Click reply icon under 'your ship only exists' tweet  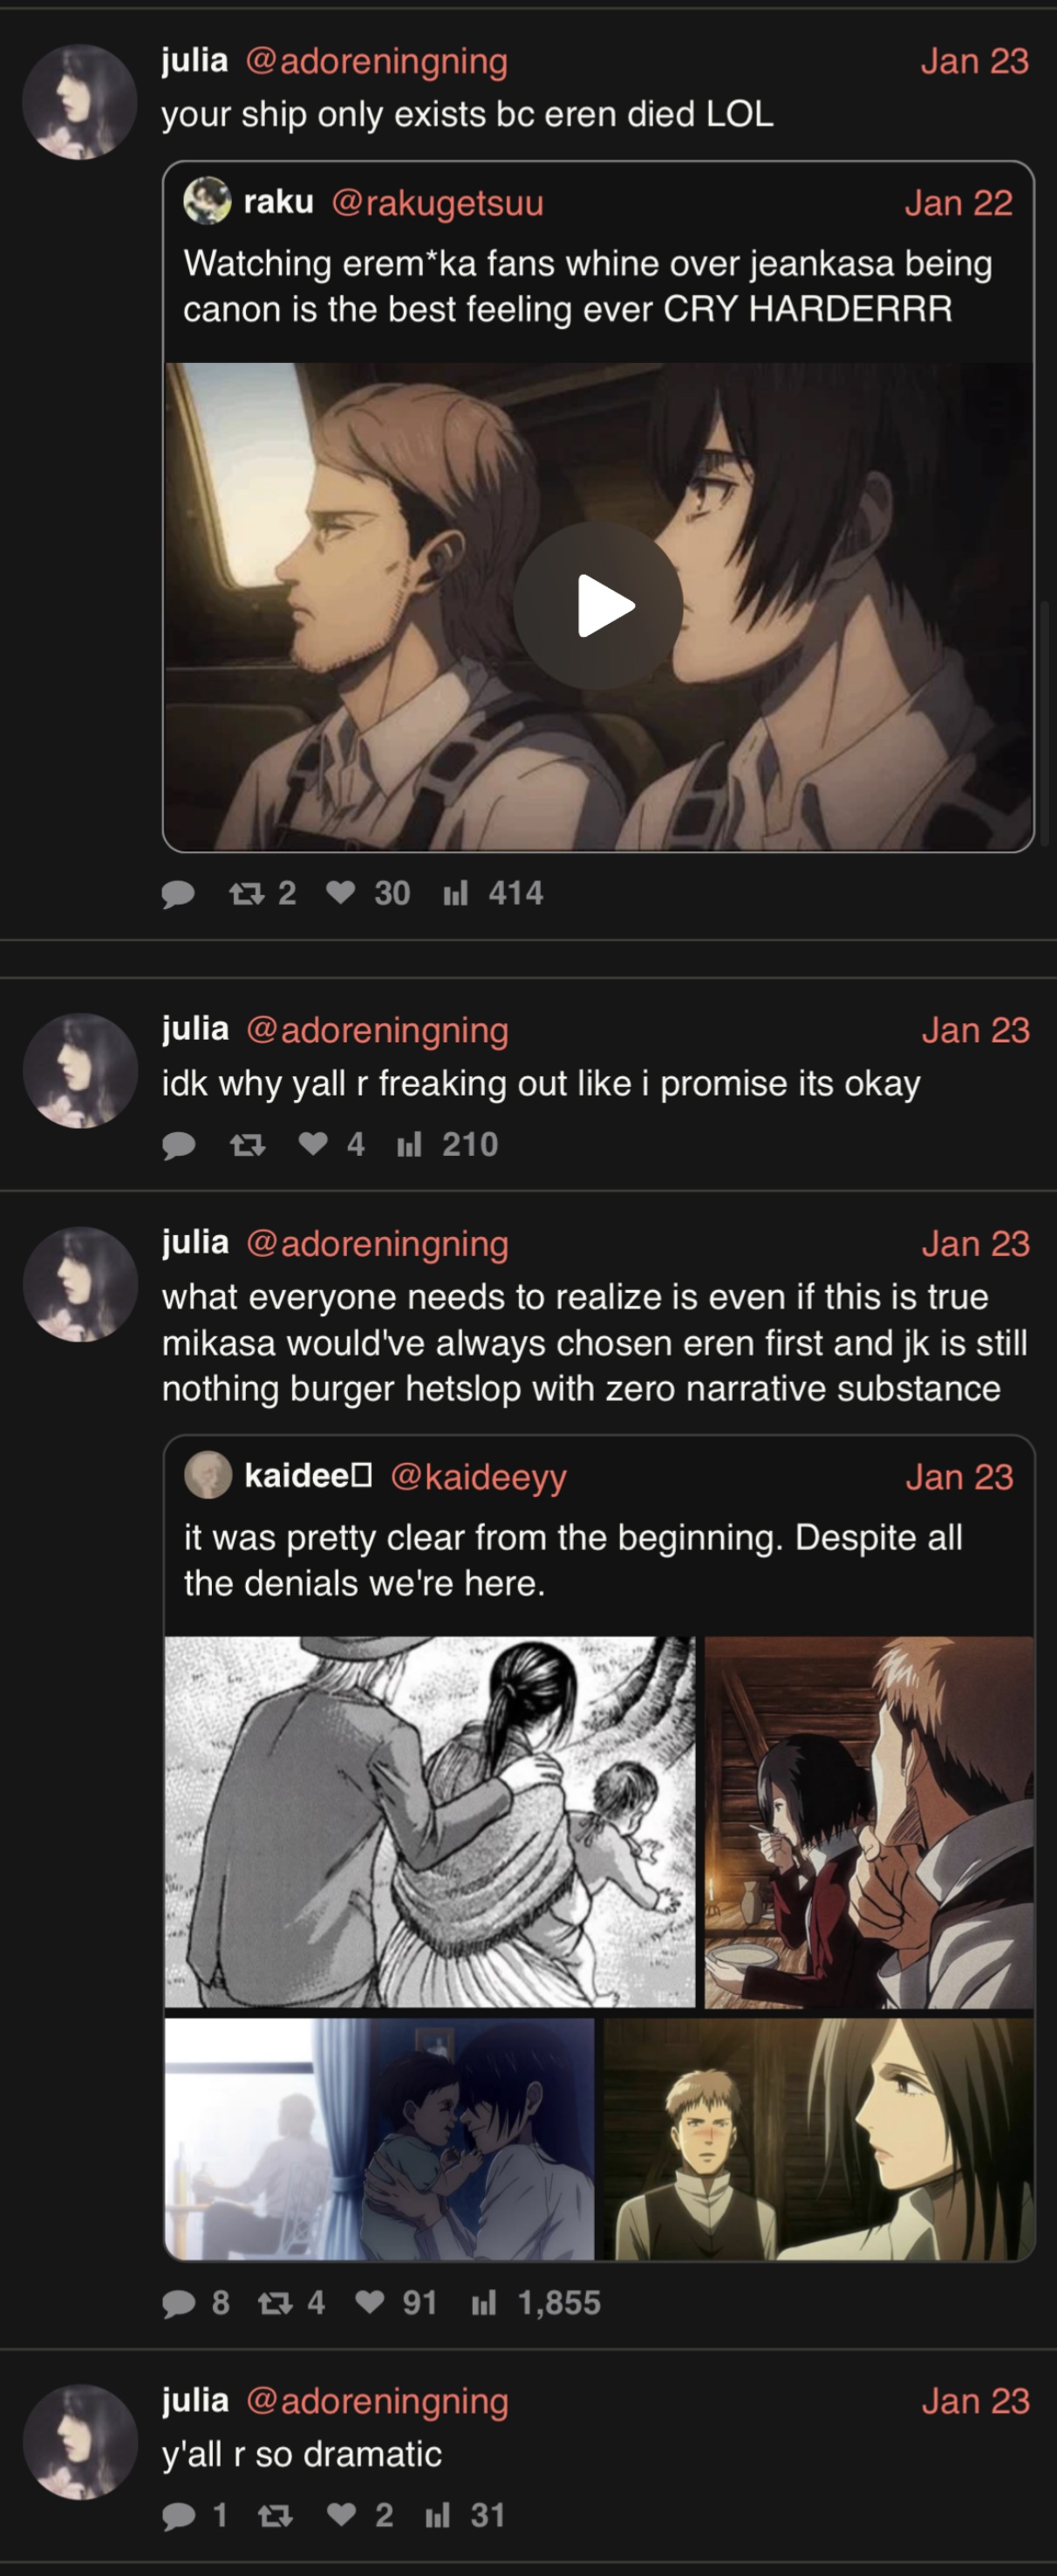click(x=178, y=893)
